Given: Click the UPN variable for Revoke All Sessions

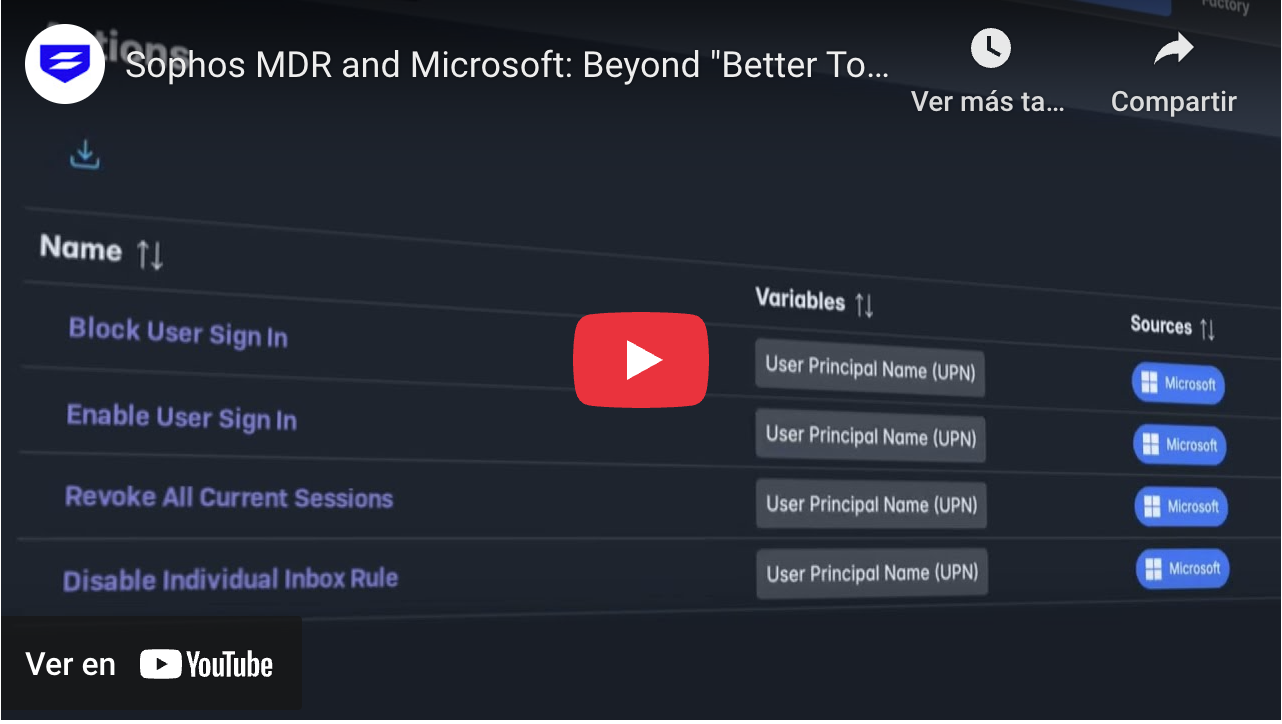Looking at the screenshot, I should pos(871,504).
